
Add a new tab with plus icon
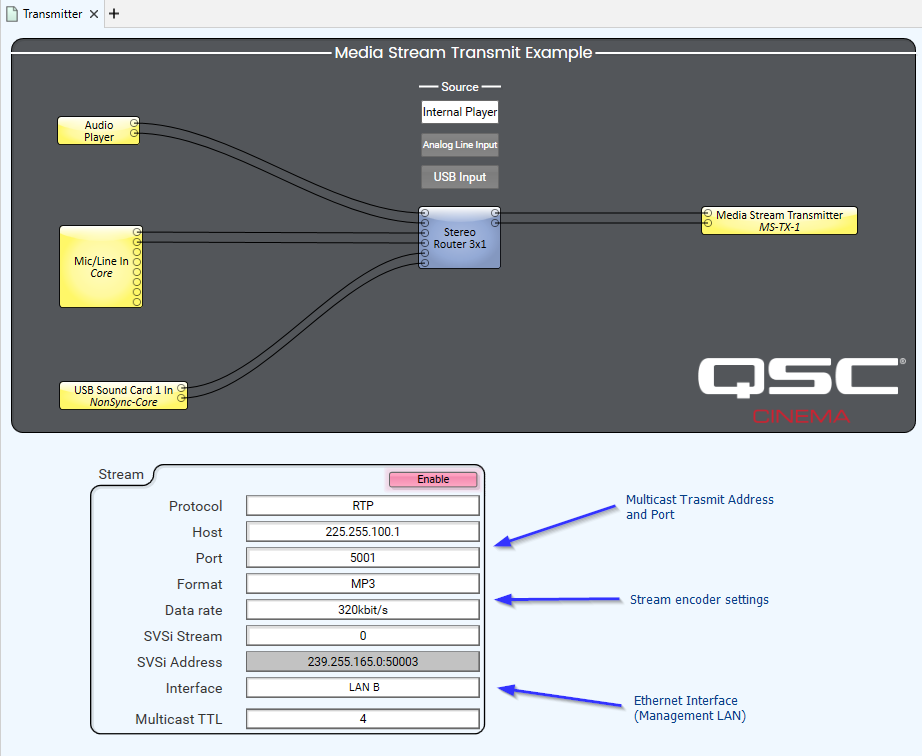click(x=114, y=14)
